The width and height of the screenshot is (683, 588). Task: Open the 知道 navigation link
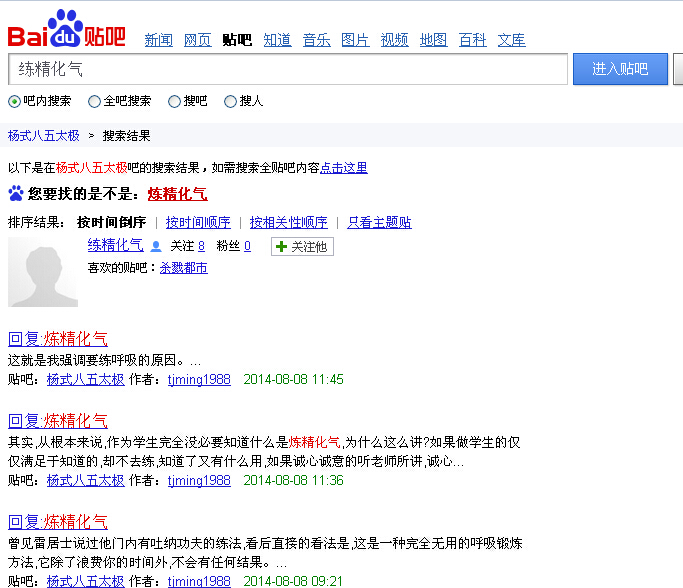coord(277,40)
